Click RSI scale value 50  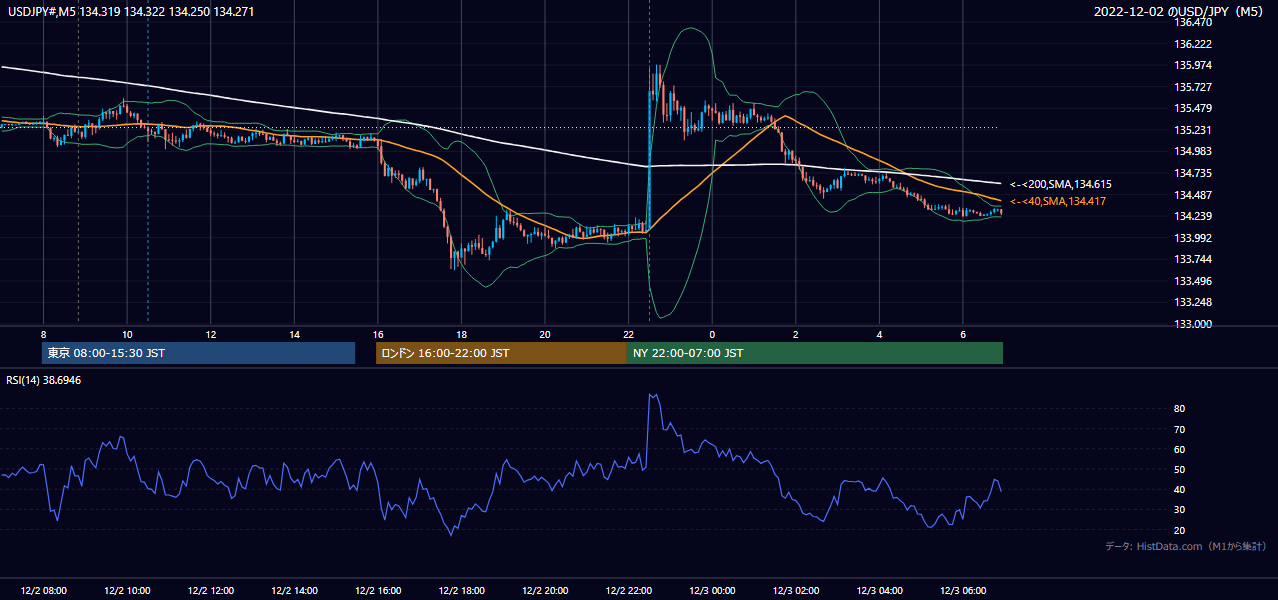1180,469
